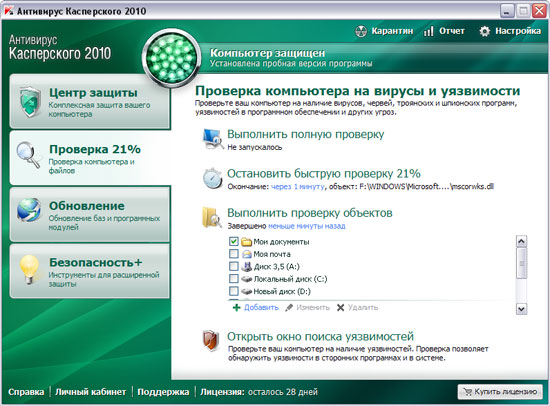The height and width of the screenshot is (406, 550).
Task: Open the Поддержка link
Action: point(163,392)
